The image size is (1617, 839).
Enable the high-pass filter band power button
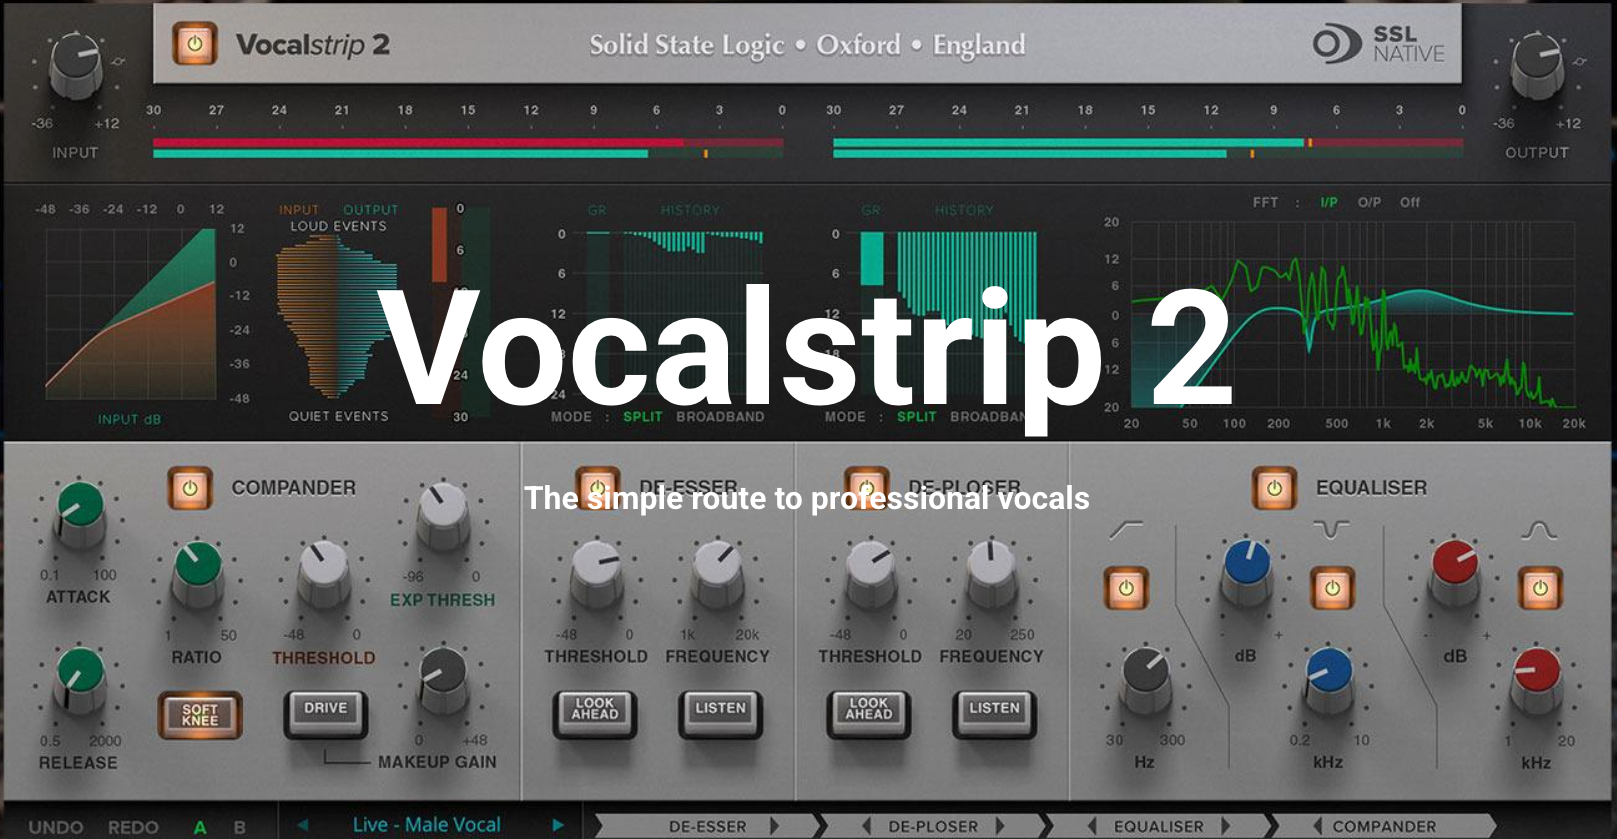[1126, 588]
